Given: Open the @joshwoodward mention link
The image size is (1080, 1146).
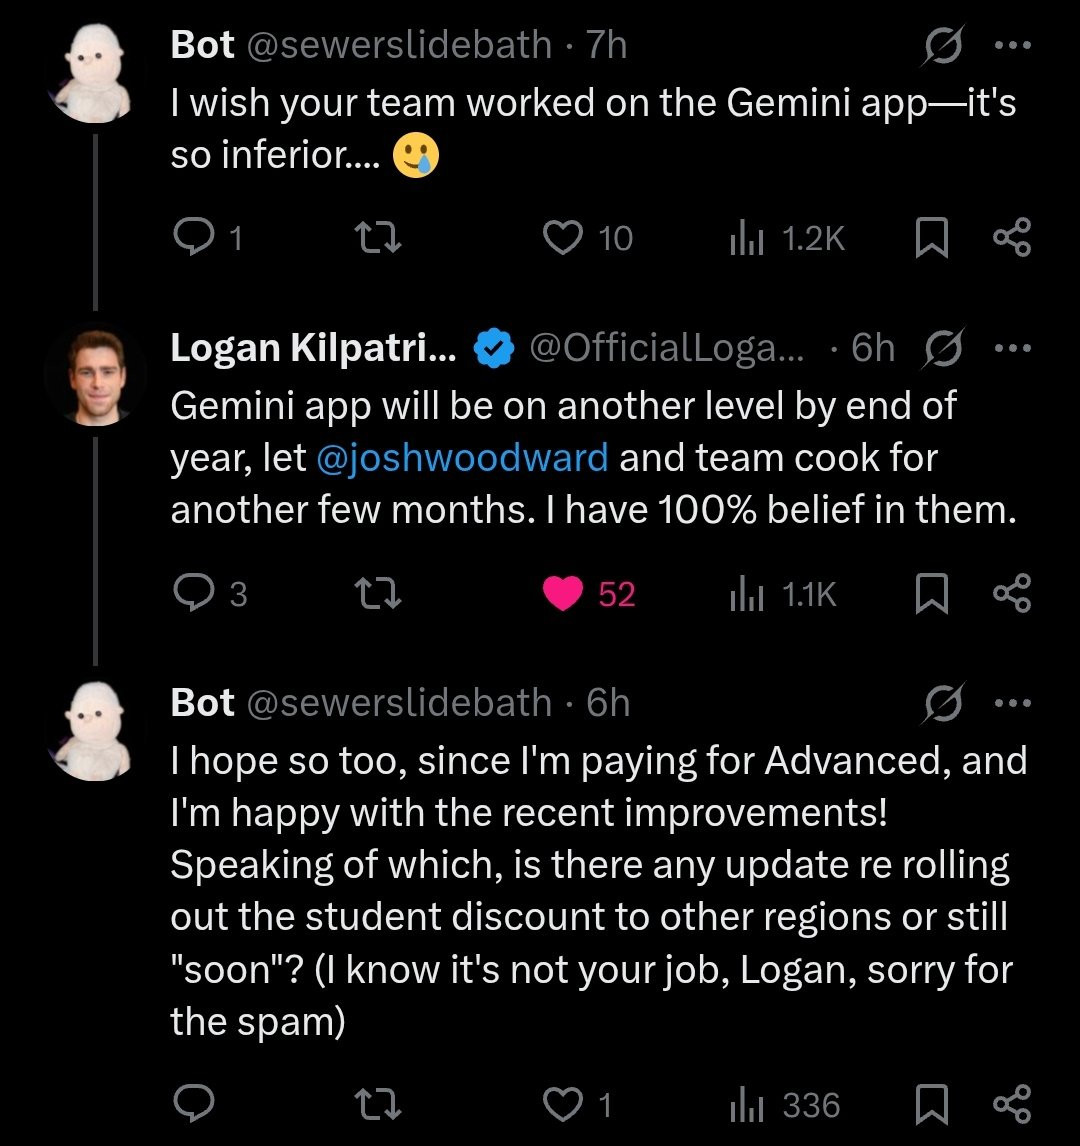Looking at the screenshot, I should pos(462,458).
